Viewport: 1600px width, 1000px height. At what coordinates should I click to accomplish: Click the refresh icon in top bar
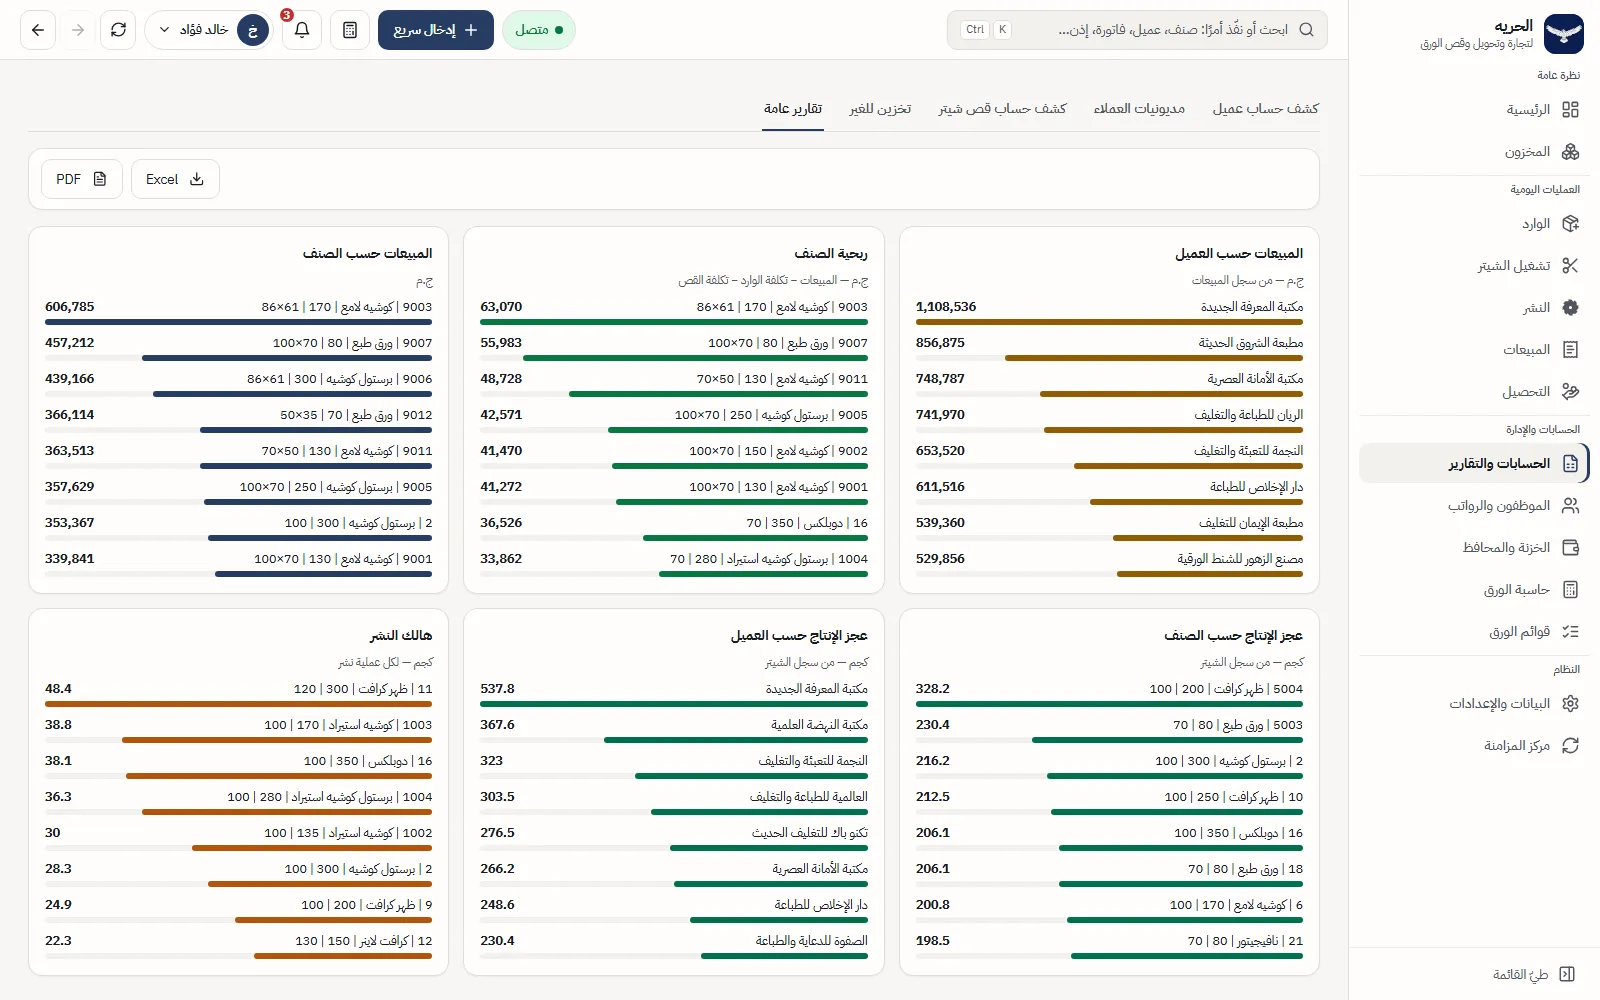tap(118, 30)
